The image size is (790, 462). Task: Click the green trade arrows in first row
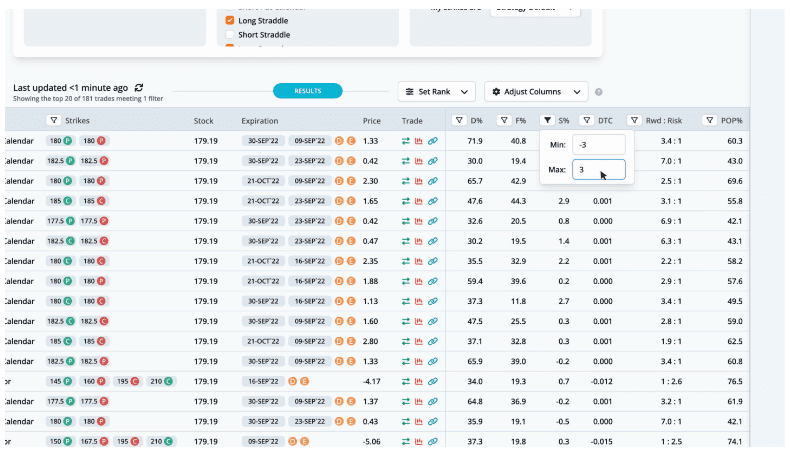(407, 141)
